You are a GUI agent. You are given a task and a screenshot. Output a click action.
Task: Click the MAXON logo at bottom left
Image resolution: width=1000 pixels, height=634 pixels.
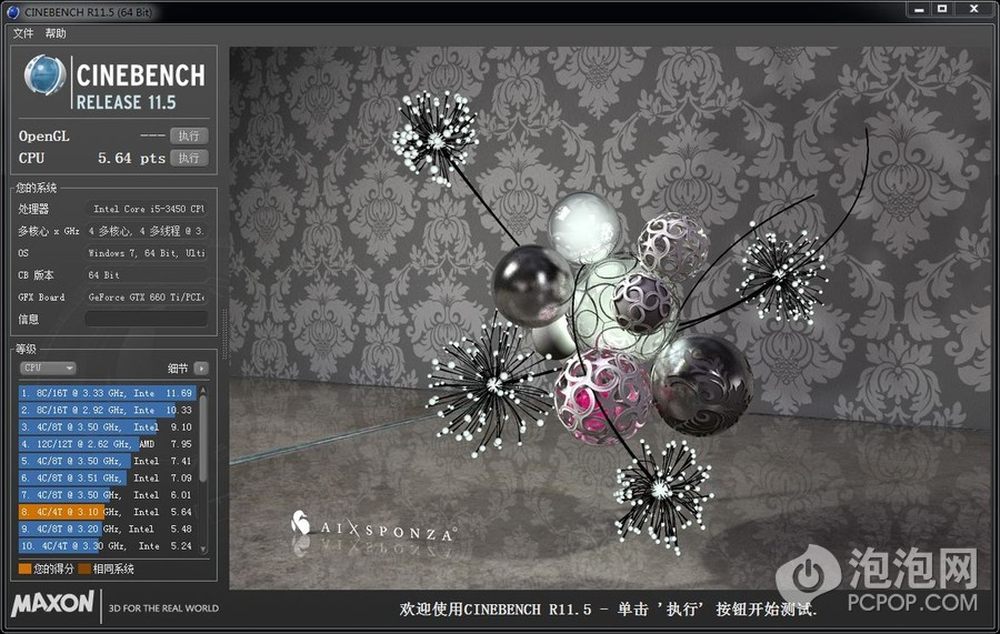53,604
